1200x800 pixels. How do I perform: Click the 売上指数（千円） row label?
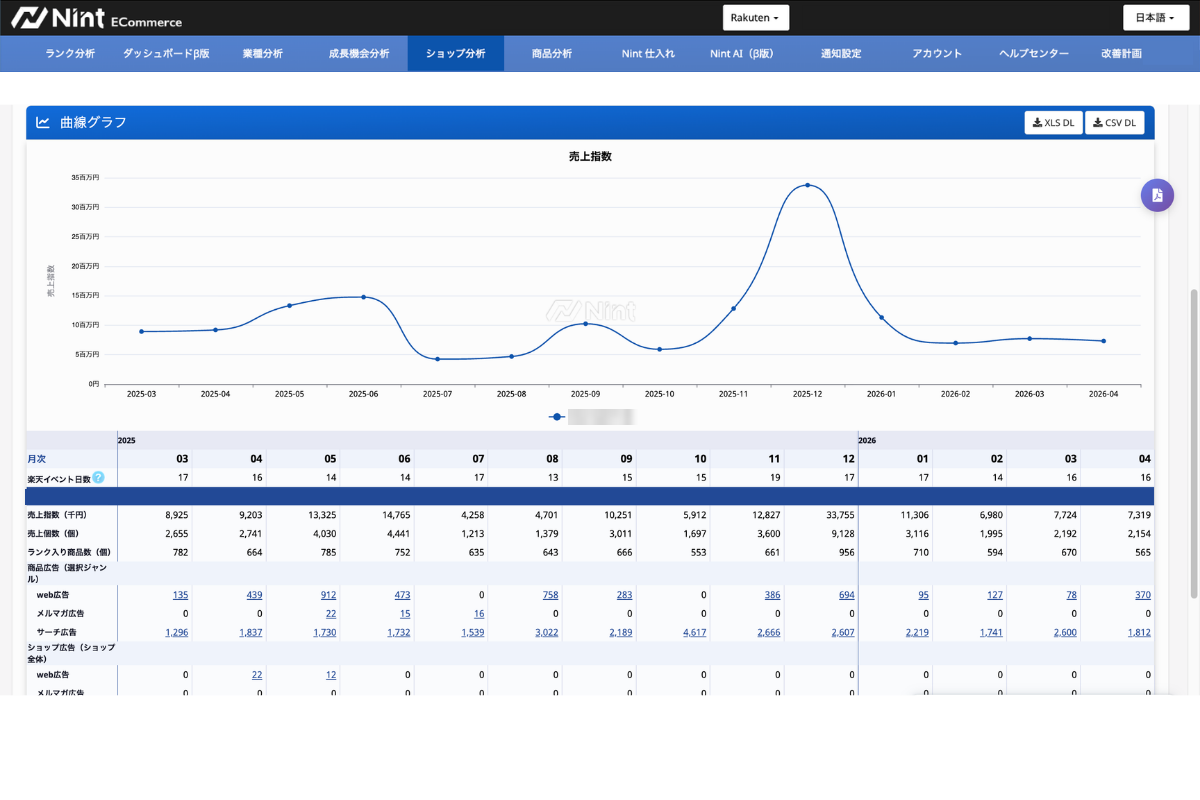(x=56, y=514)
